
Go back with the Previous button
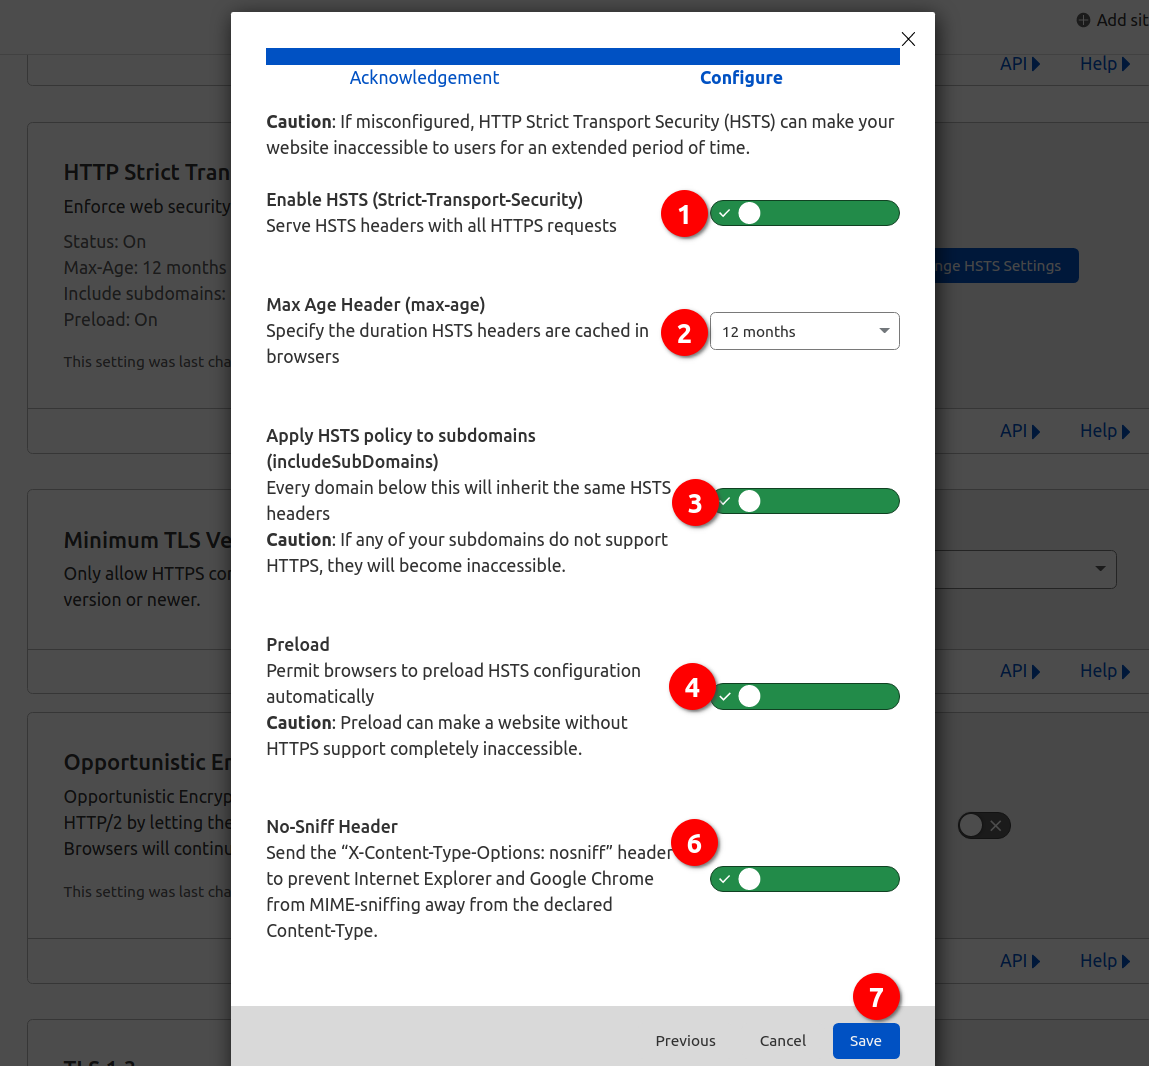(x=685, y=1041)
